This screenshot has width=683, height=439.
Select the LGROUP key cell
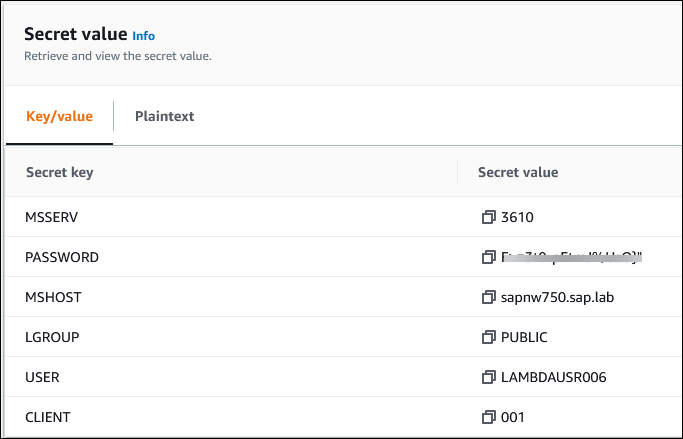tap(52, 337)
